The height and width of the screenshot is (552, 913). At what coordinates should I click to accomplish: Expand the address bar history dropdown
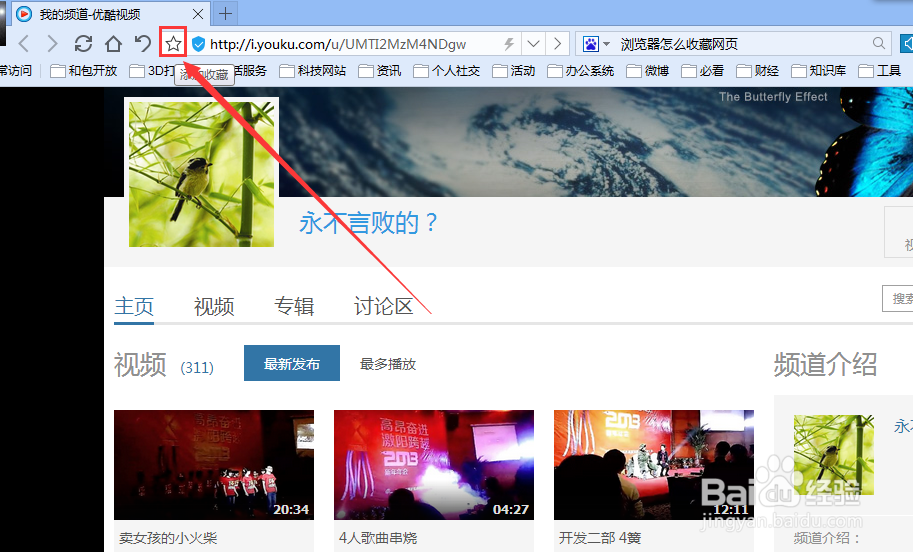point(533,44)
